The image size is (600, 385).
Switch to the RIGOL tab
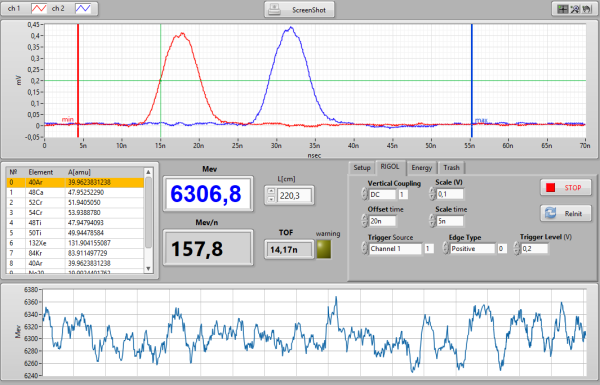pos(390,167)
